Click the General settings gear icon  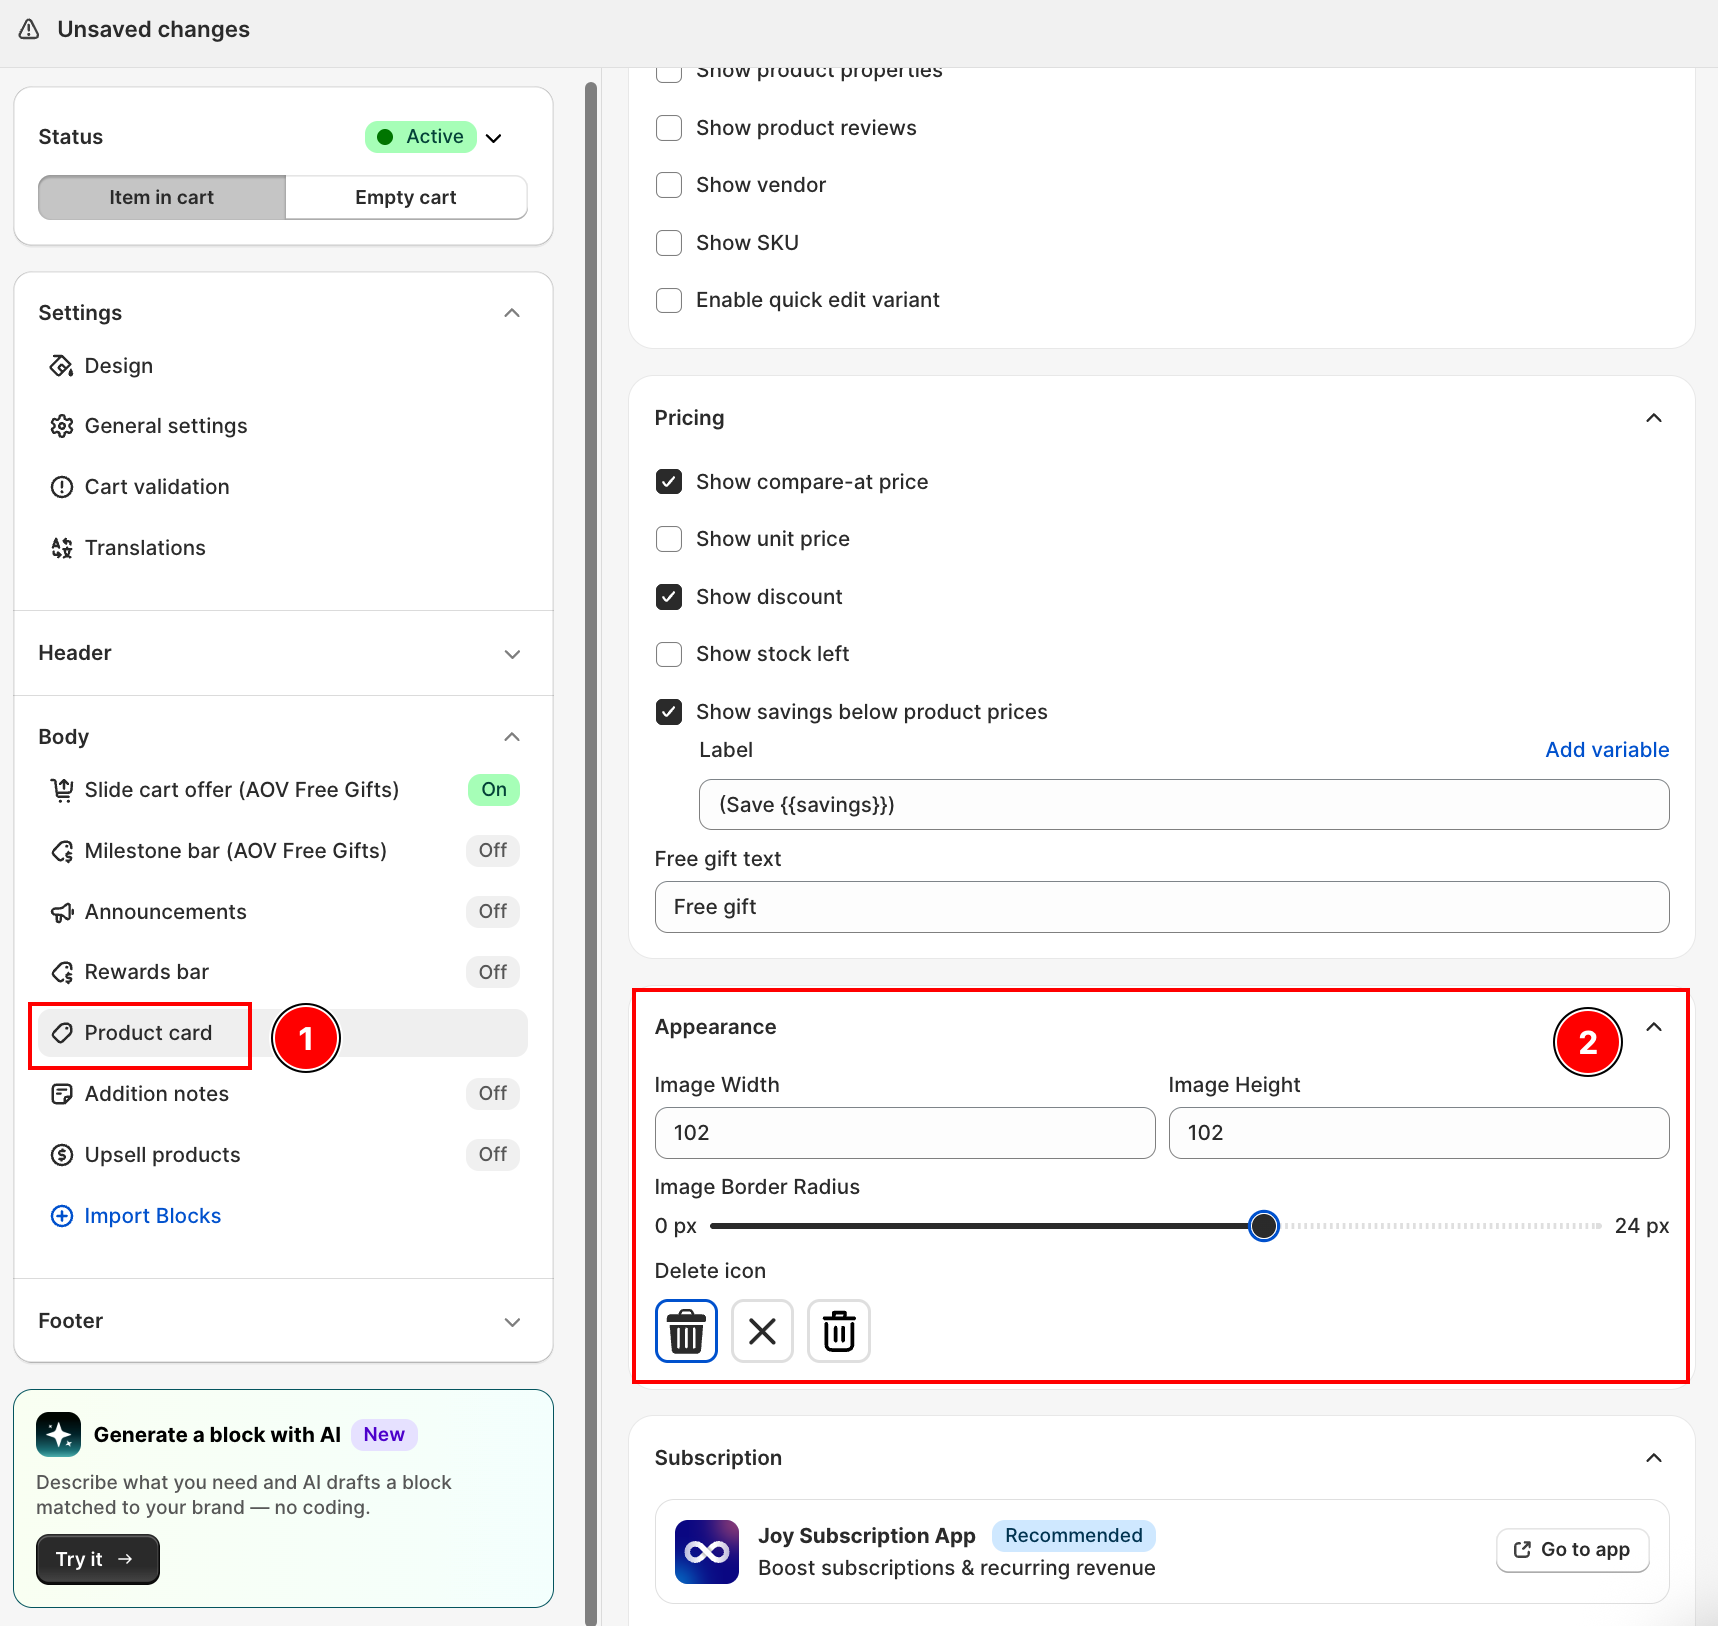tap(62, 426)
